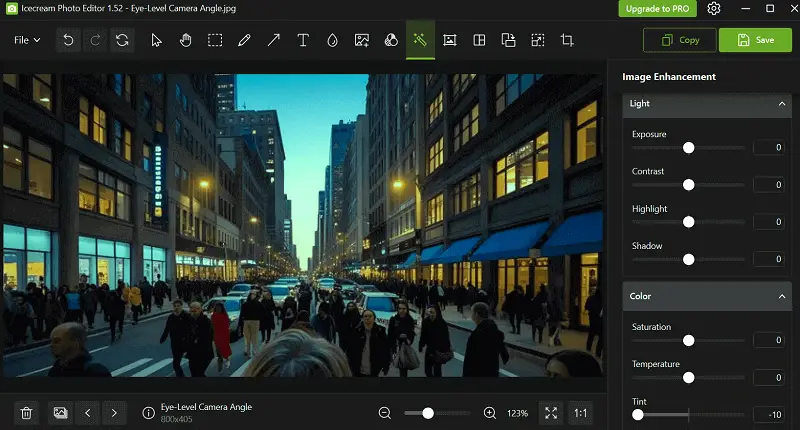Click the Tint value field showing -10
Viewport: 800px width, 430px height.
769,415
